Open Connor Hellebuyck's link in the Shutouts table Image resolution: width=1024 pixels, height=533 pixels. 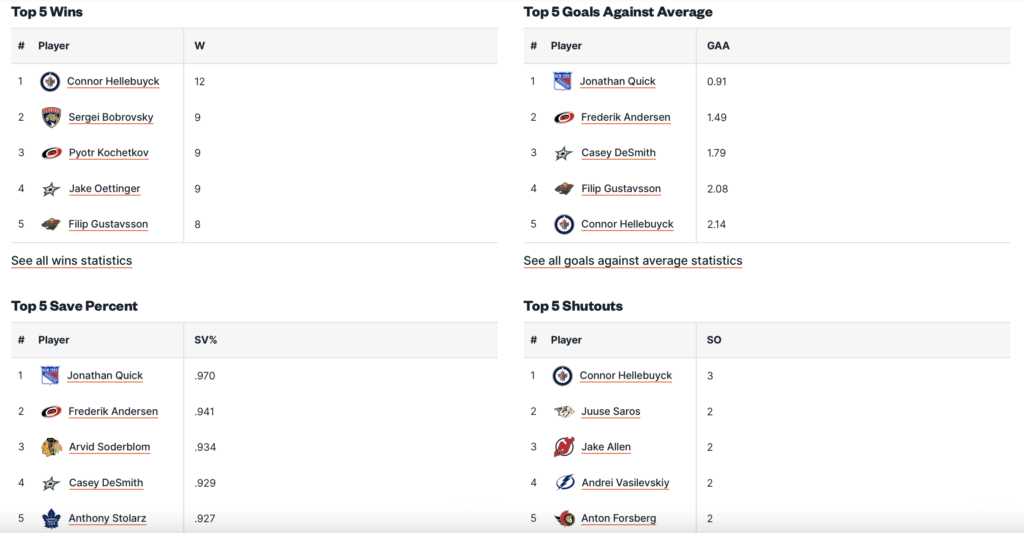(x=625, y=376)
